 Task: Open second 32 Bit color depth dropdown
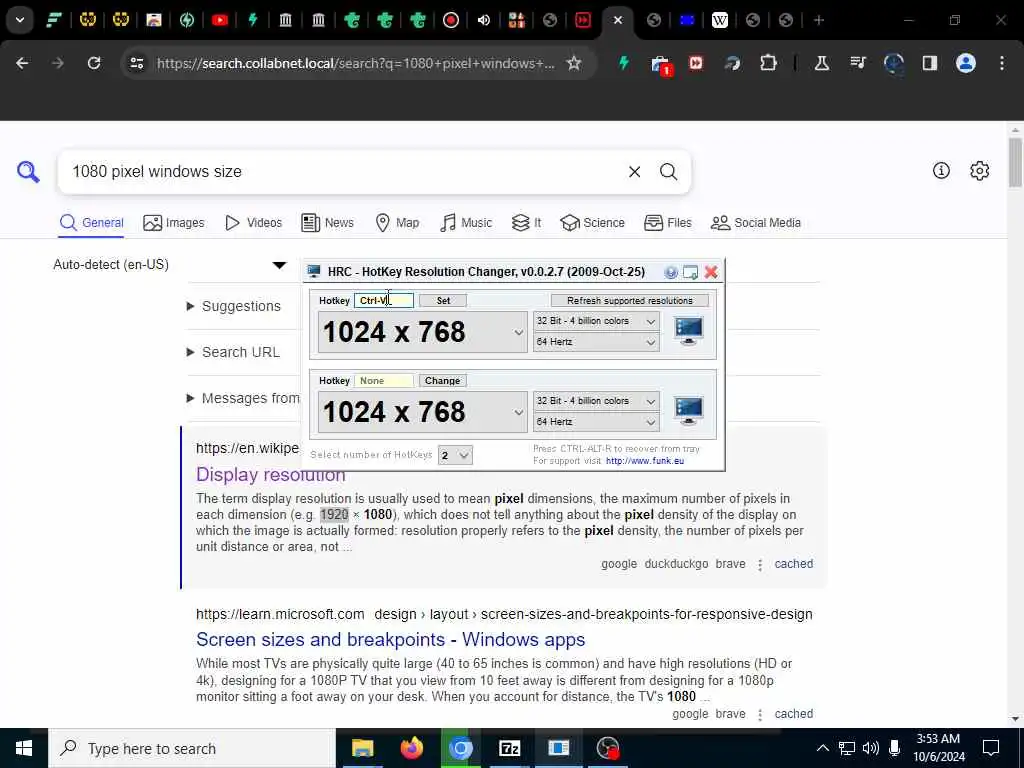(x=596, y=400)
